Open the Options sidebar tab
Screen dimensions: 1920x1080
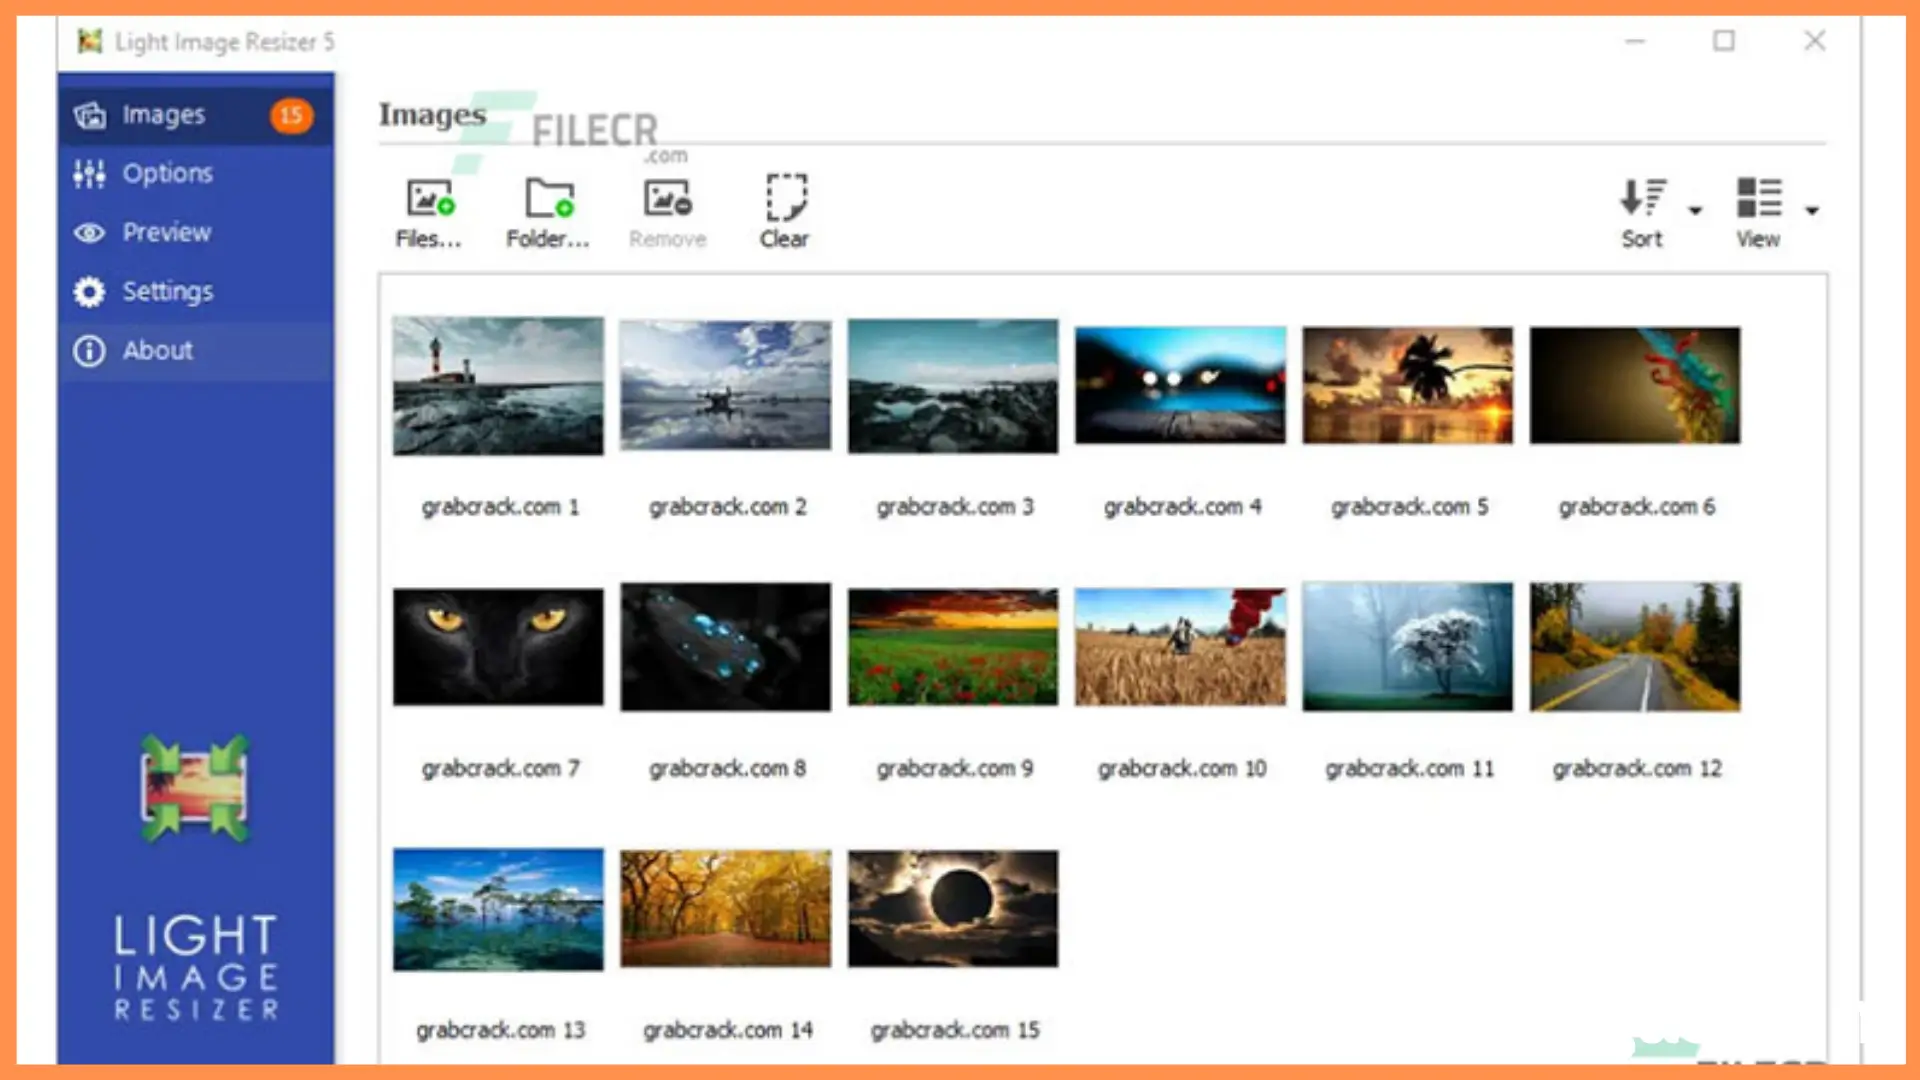(196, 174)
